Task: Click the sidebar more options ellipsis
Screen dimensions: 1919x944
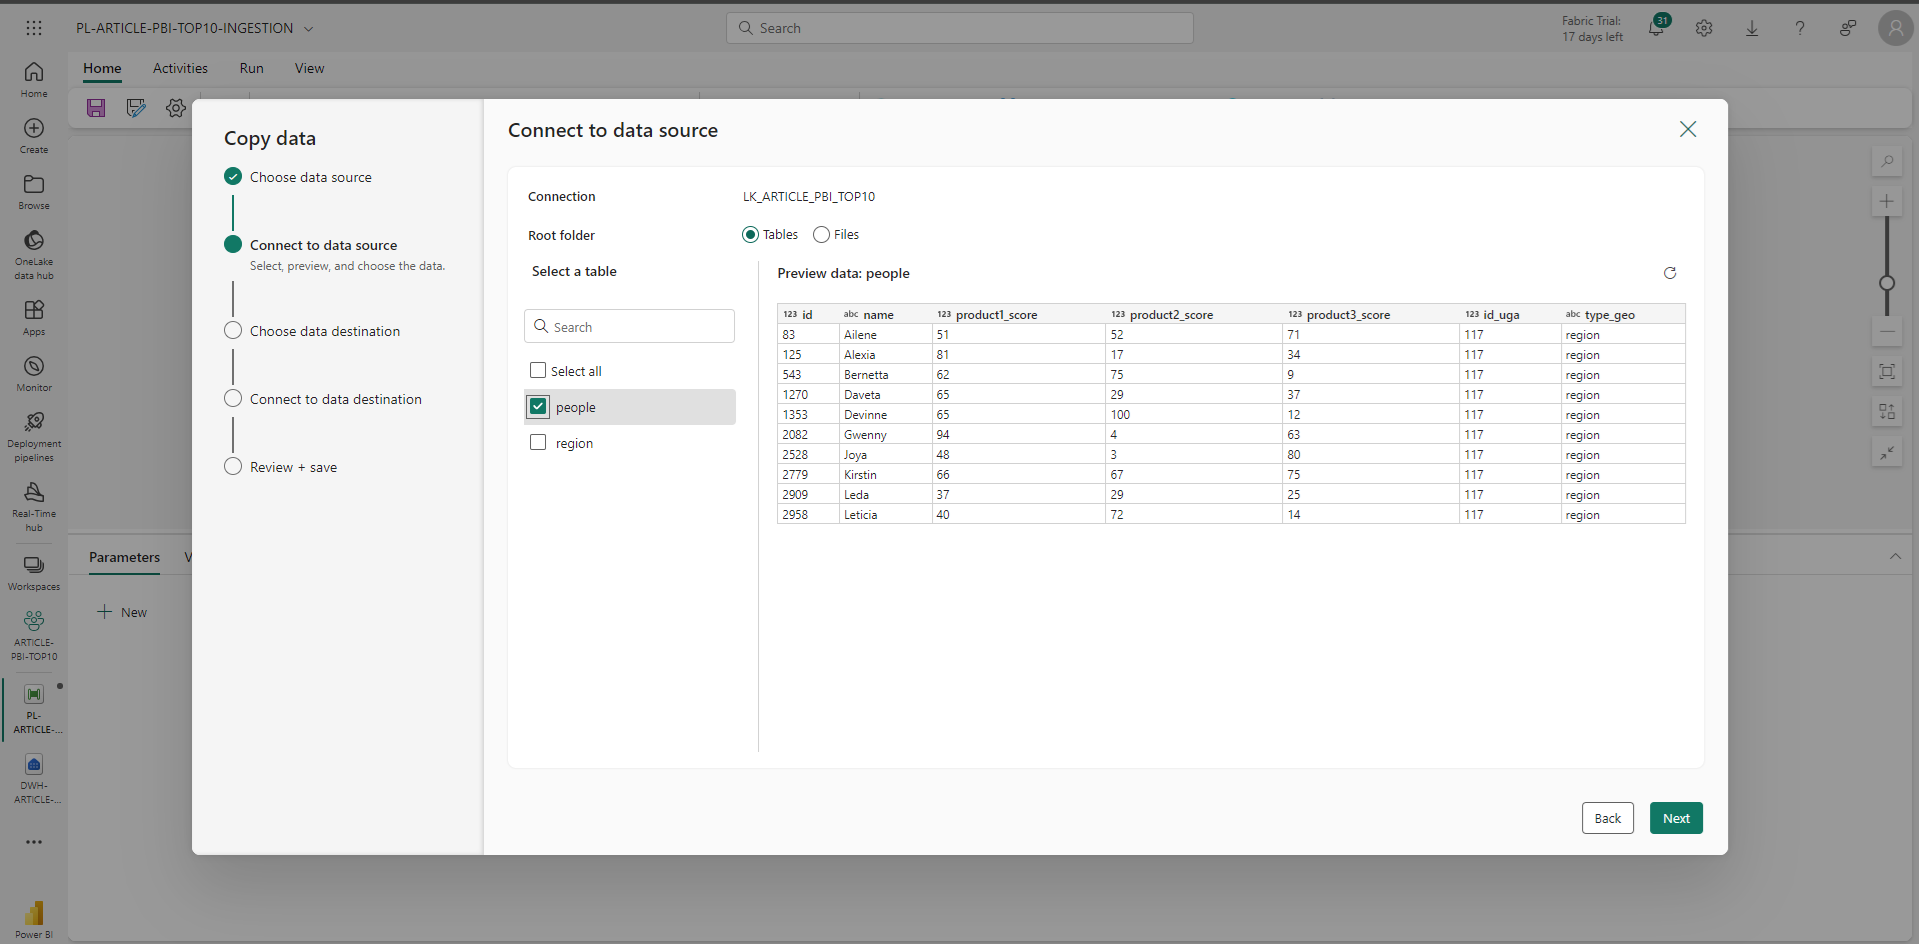Action: pyautogui.click(x=34, y=842)
